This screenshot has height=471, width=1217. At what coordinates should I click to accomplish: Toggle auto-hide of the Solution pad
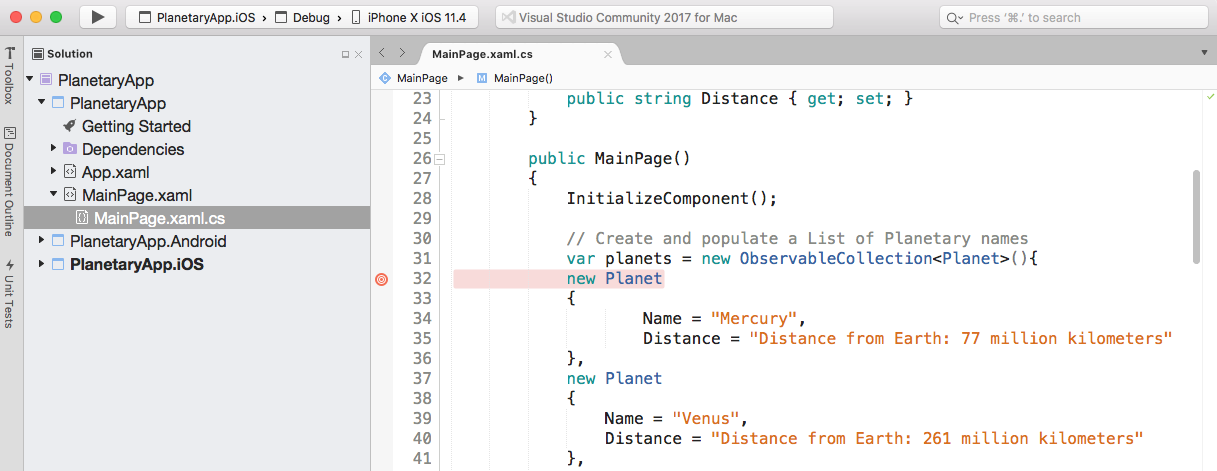[345, 54]
